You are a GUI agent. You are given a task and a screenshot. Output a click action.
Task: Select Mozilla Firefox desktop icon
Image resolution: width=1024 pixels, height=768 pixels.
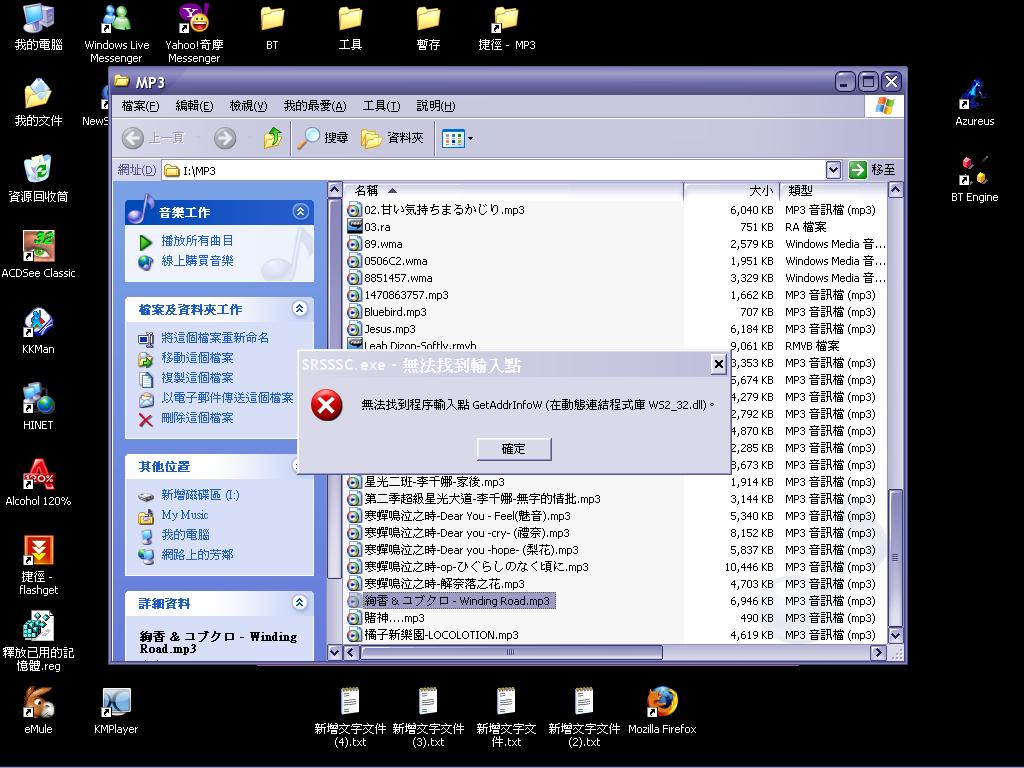(662, 711)
